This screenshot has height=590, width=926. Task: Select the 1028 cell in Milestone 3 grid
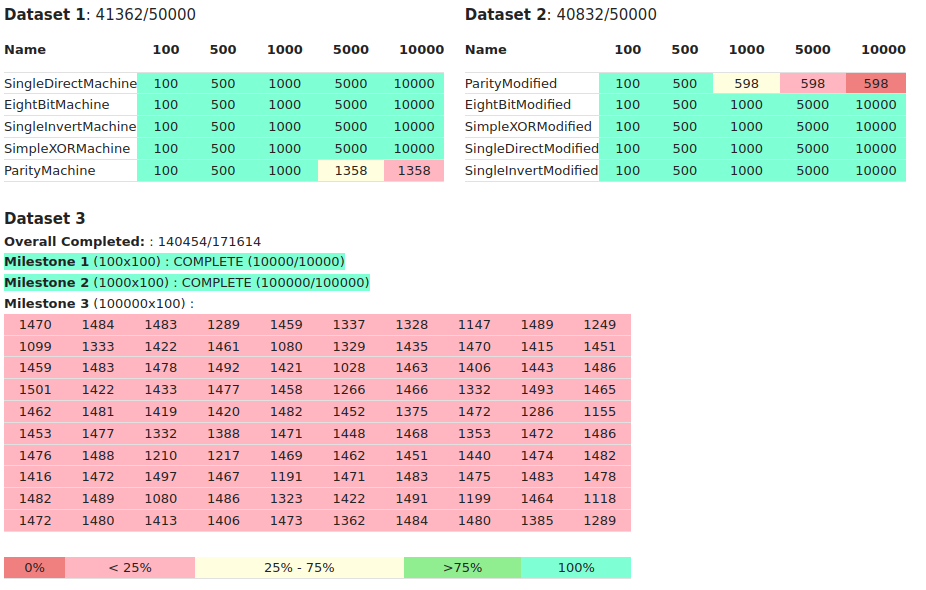[349, 368]
